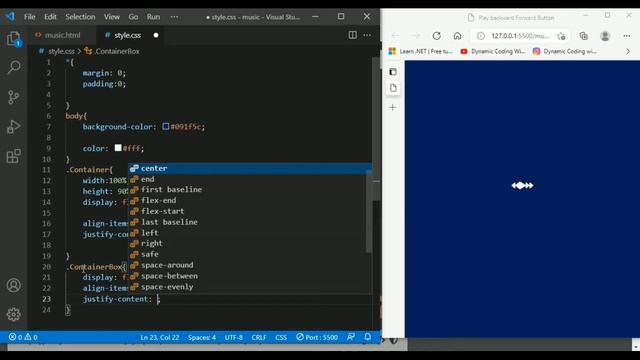Viewport: 640px width, 360px height.
Task: Expand the overflow menu ellipsis in menu bar
Action: point(174,17)
